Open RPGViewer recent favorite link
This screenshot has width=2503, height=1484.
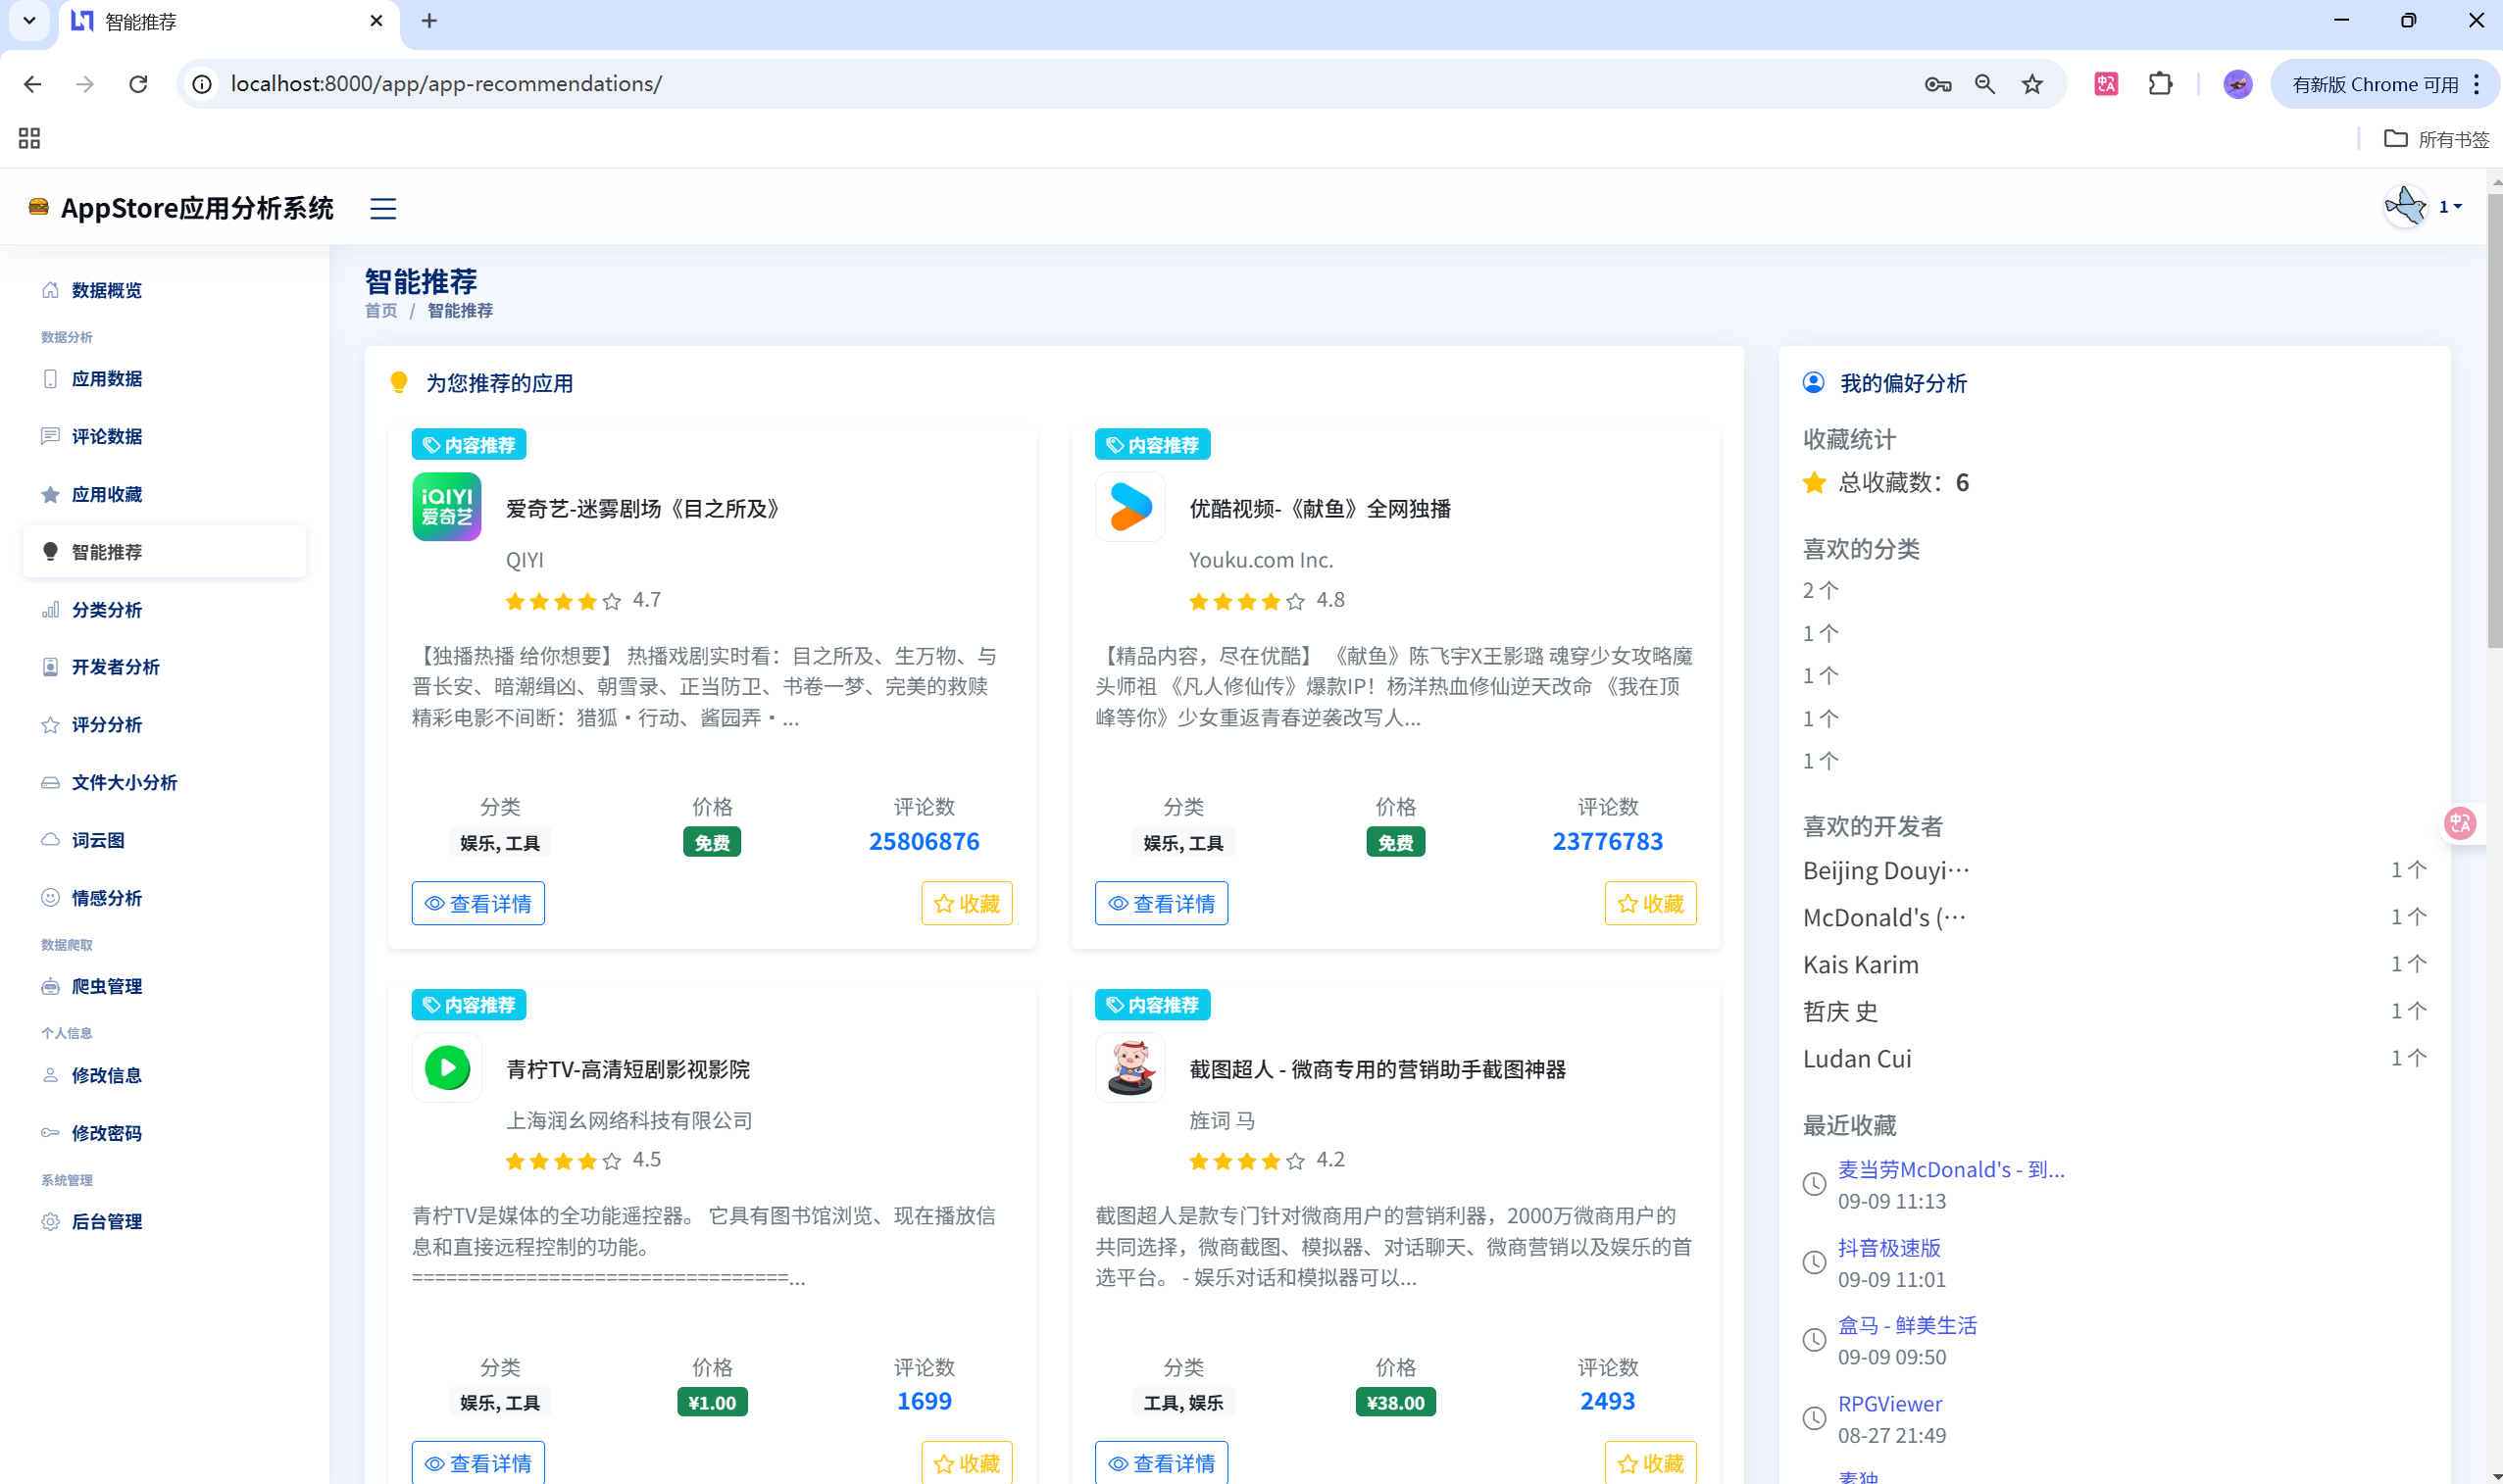coord(1890,1404)
